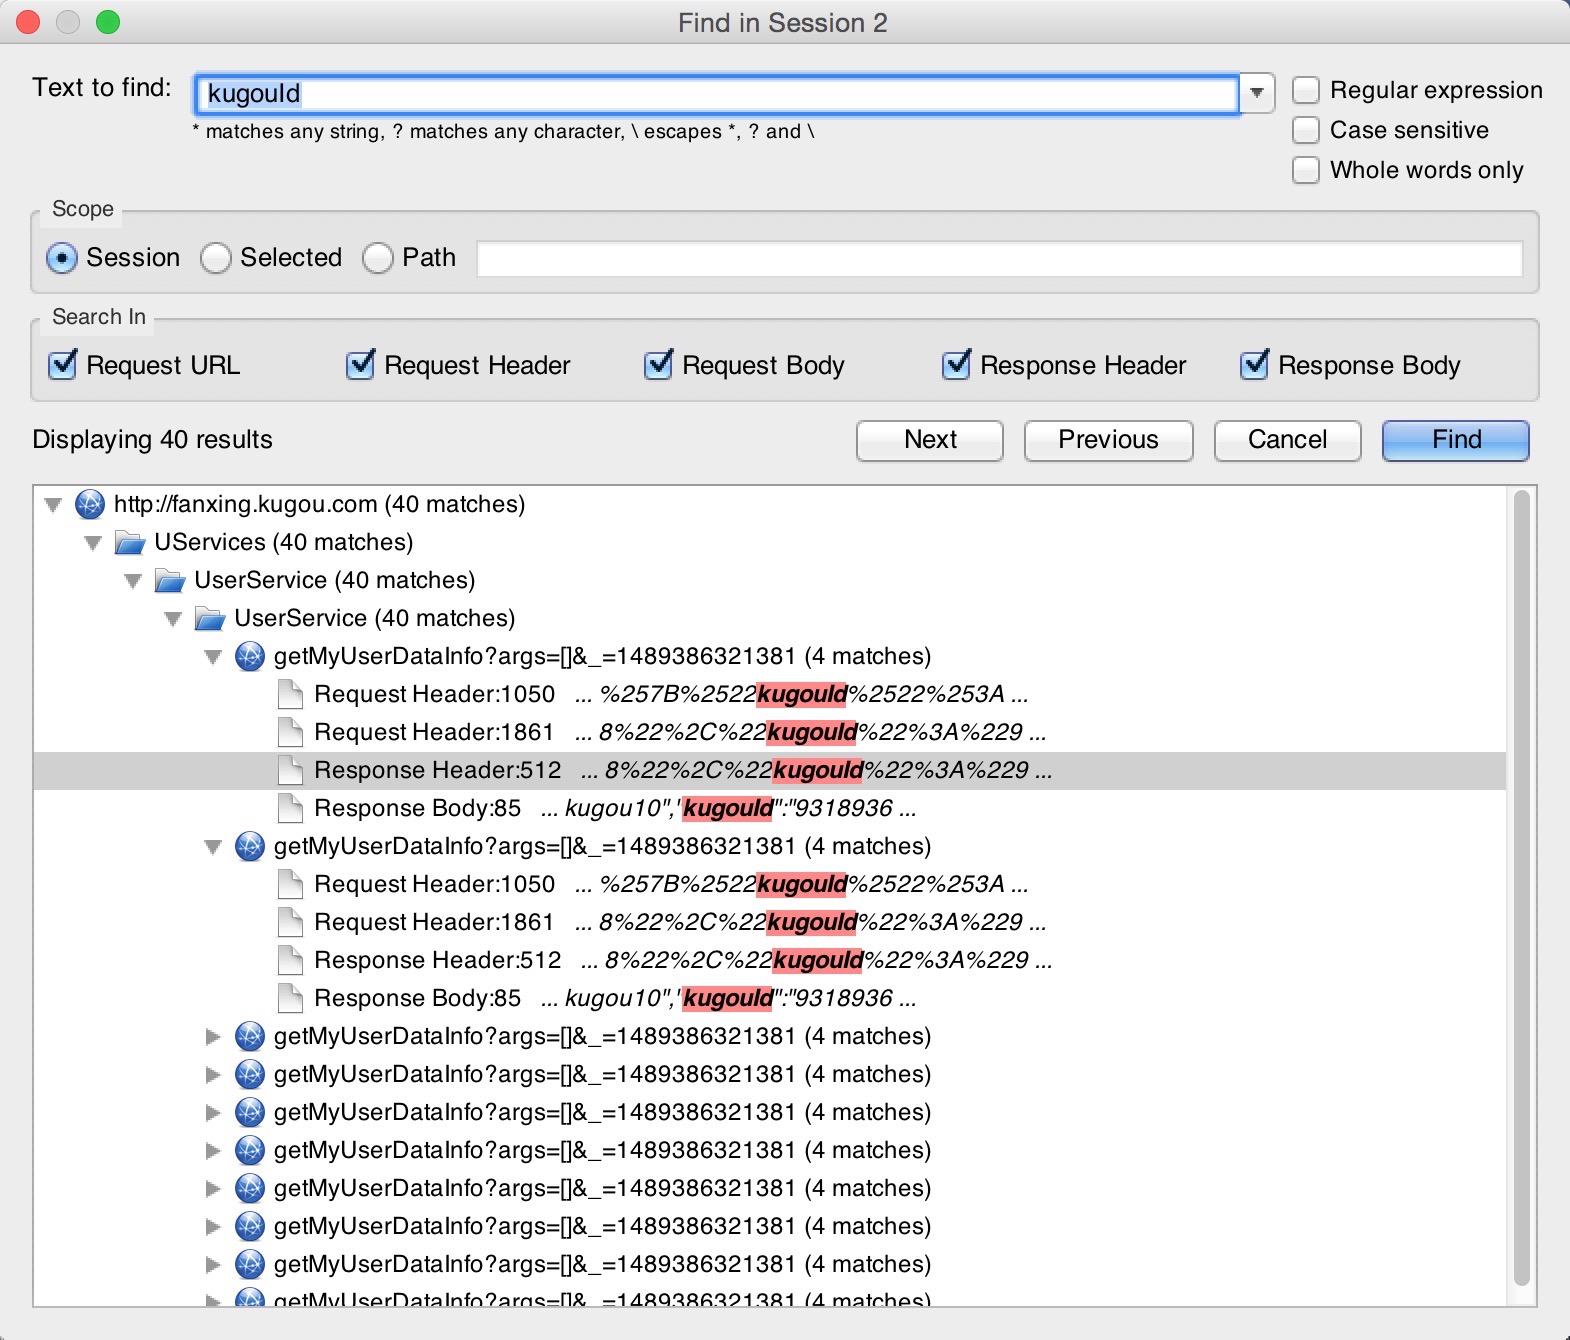Screen dimensions: 1570x1340
Task: Choose the Selected scope radio button
Action: click(x=216, y=258)
